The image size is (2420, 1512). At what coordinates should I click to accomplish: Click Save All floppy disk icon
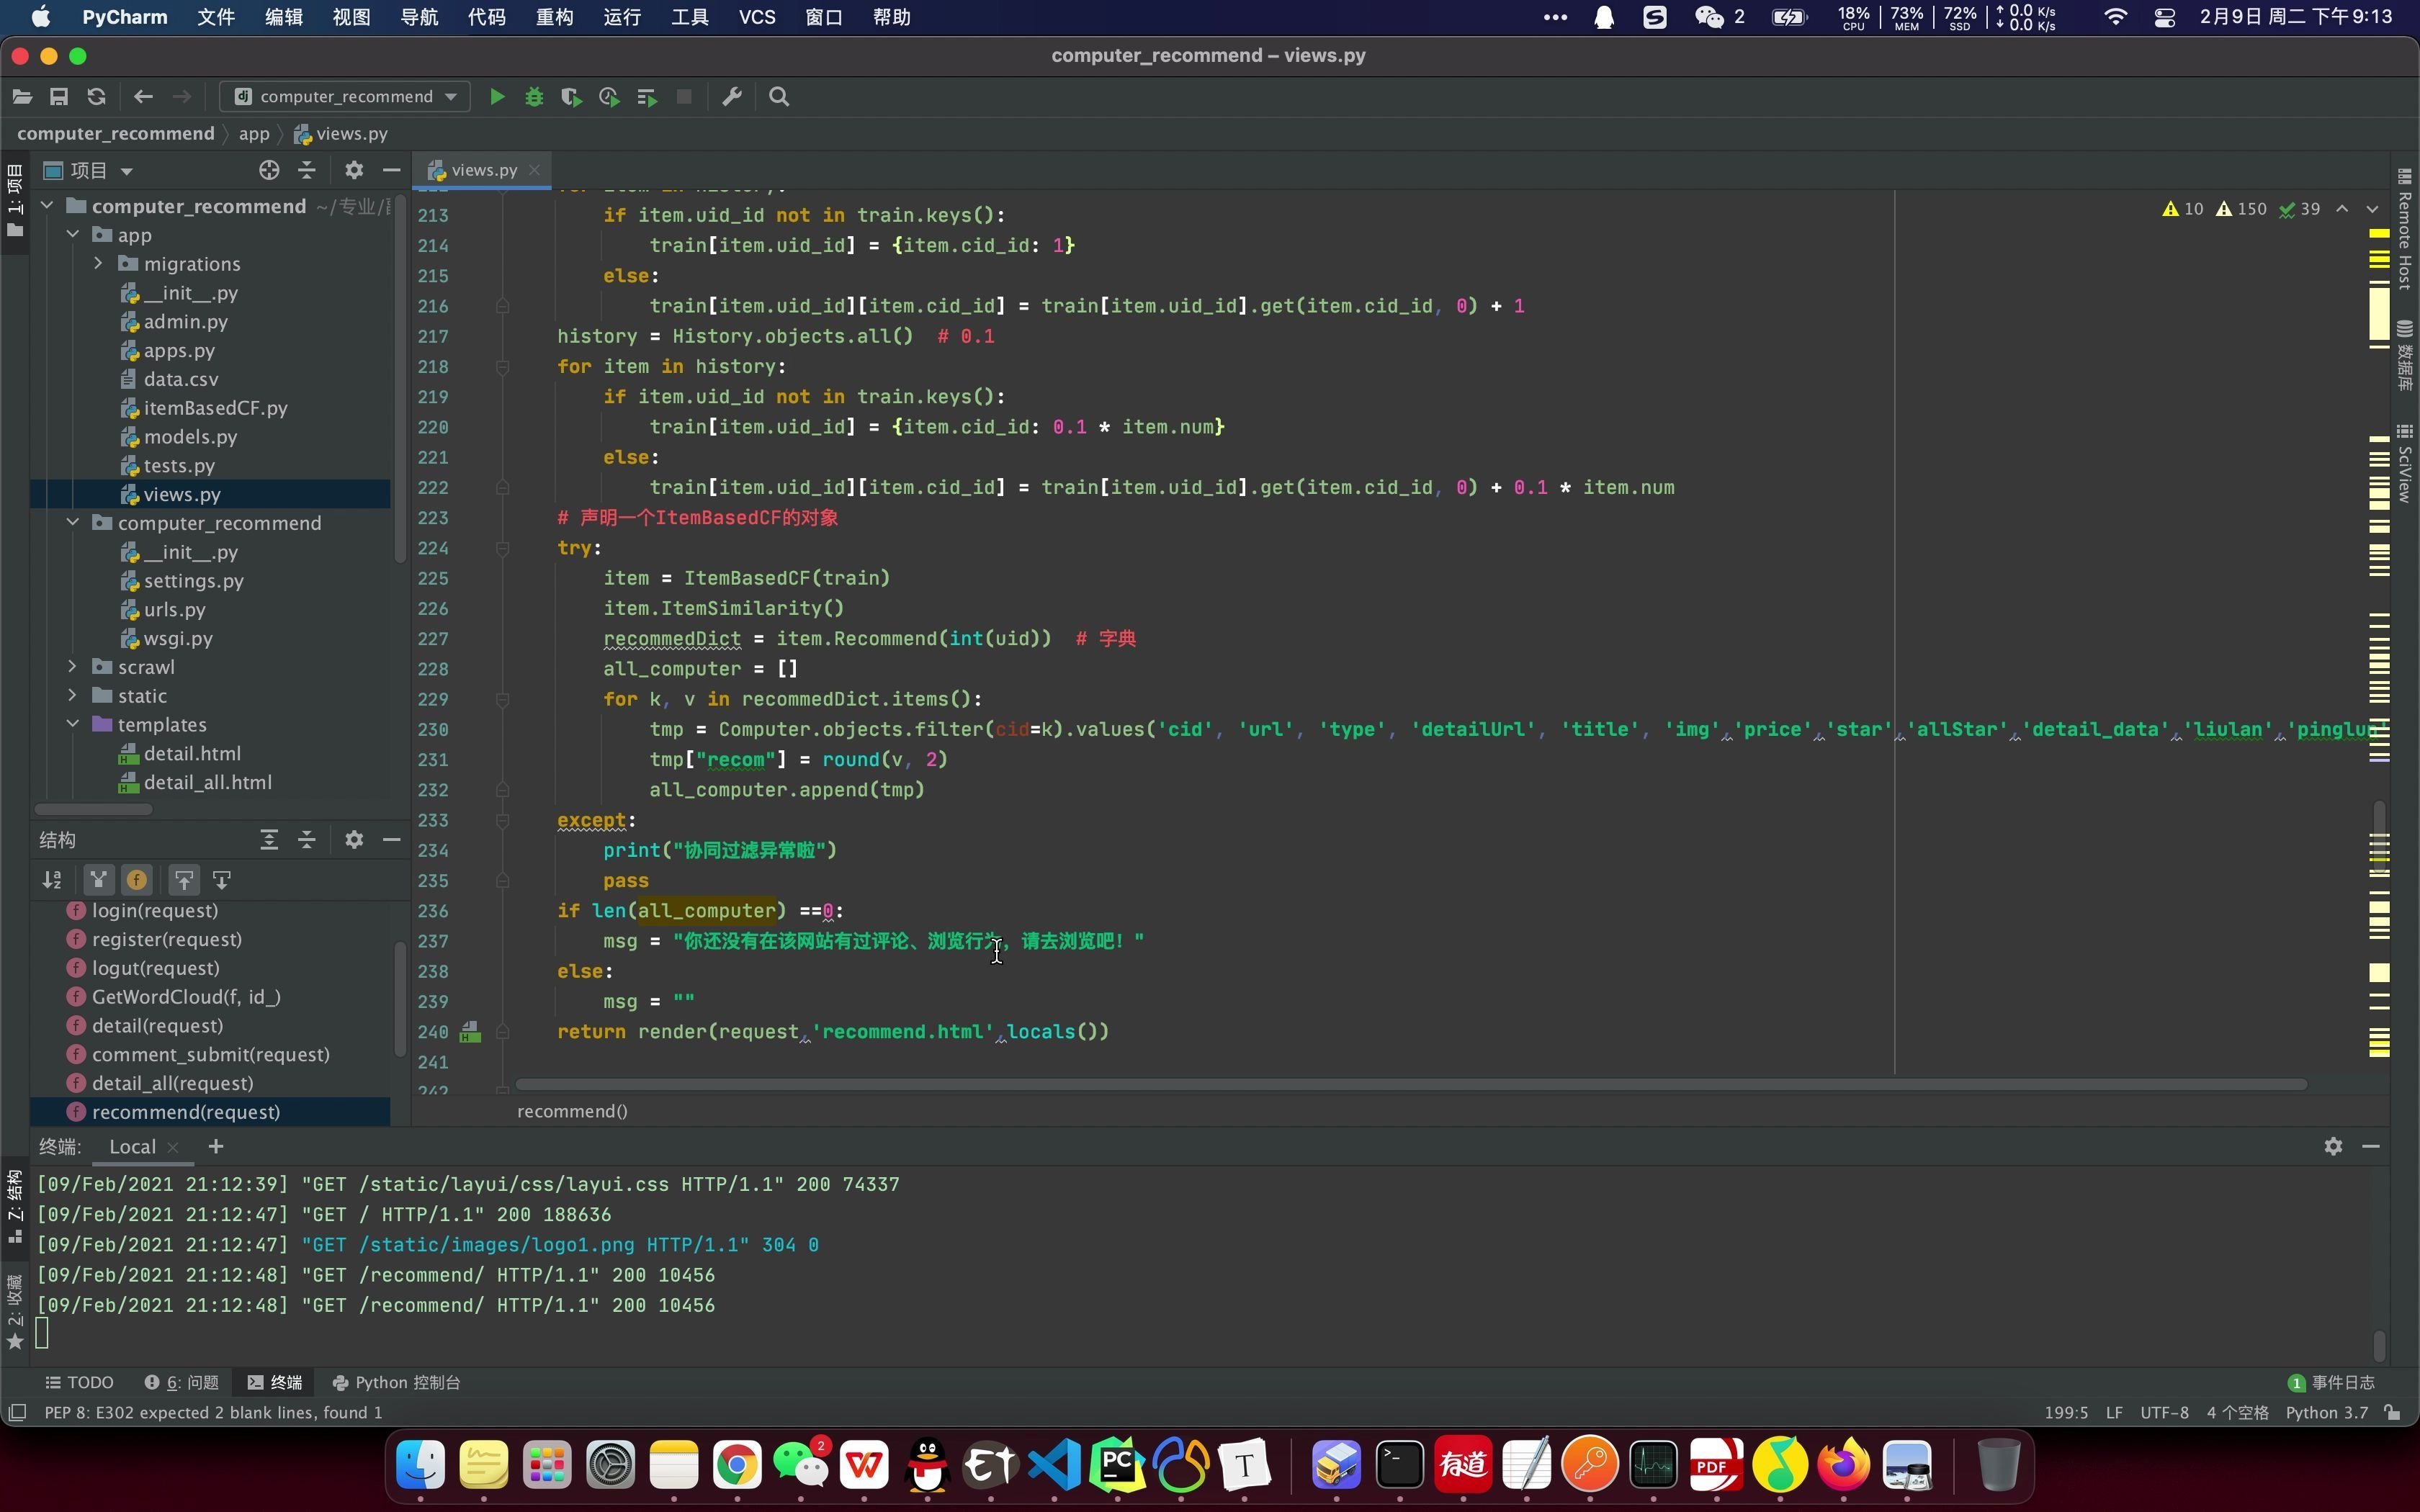coord(59,97)
